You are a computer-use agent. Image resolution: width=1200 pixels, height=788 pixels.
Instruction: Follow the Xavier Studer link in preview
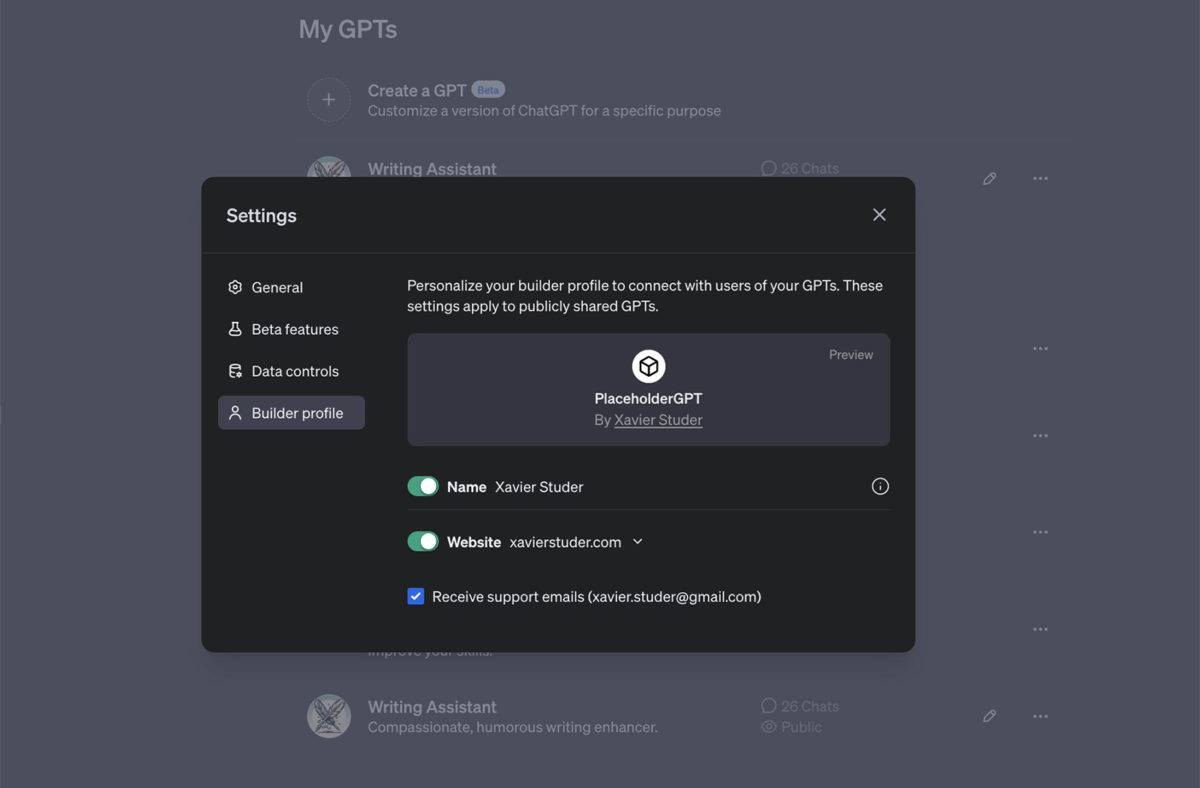click(658, 420)
